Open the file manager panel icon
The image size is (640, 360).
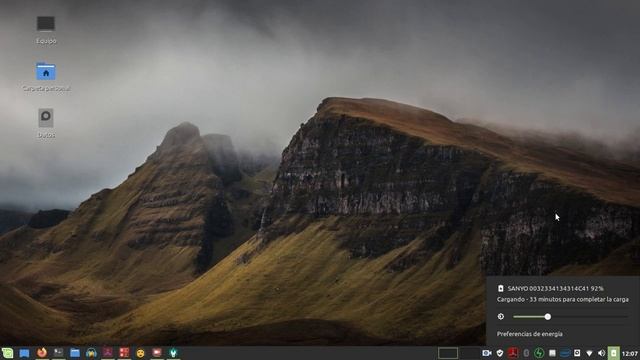[x=75, y=353]
